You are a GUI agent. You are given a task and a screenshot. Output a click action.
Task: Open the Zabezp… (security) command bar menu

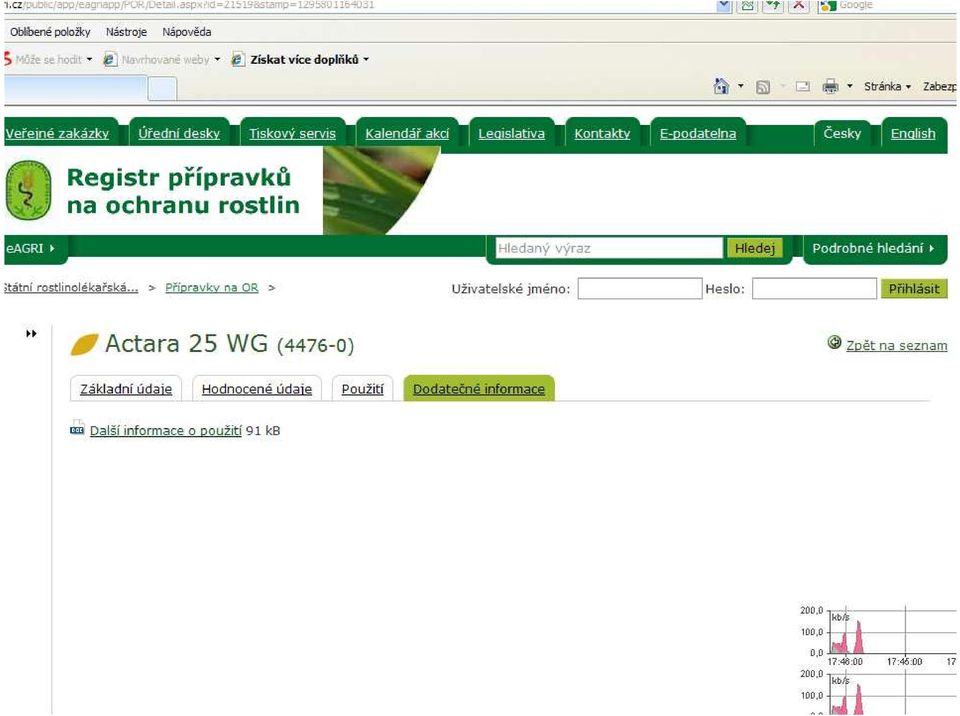point(939,86)
